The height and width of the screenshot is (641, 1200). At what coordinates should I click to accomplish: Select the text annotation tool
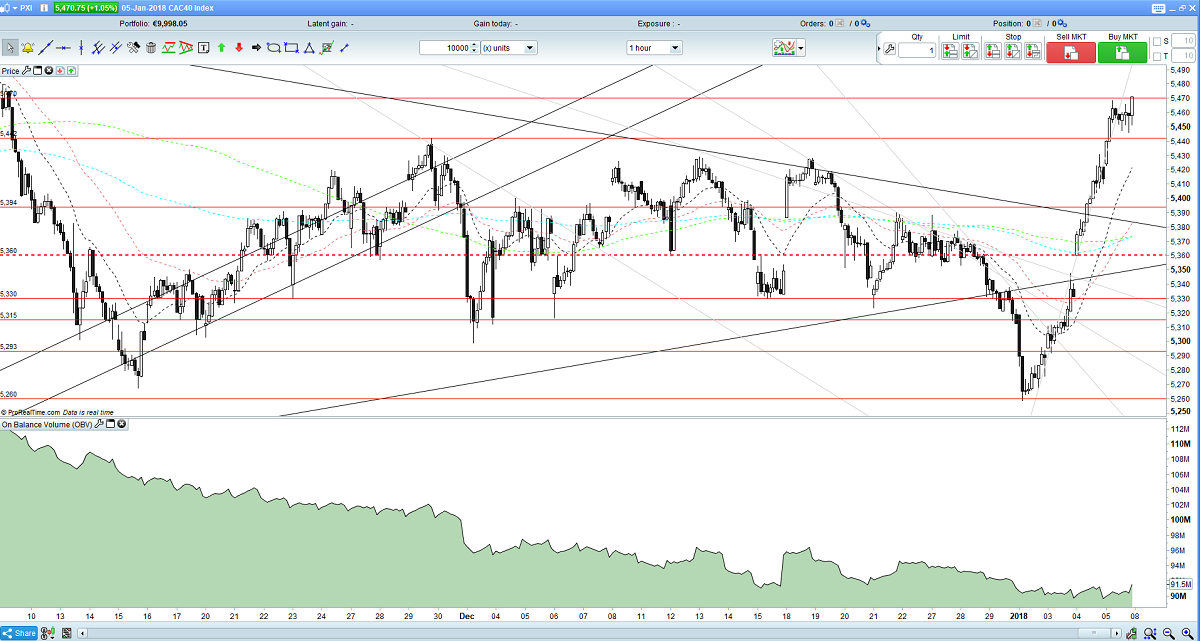[204, 47]
